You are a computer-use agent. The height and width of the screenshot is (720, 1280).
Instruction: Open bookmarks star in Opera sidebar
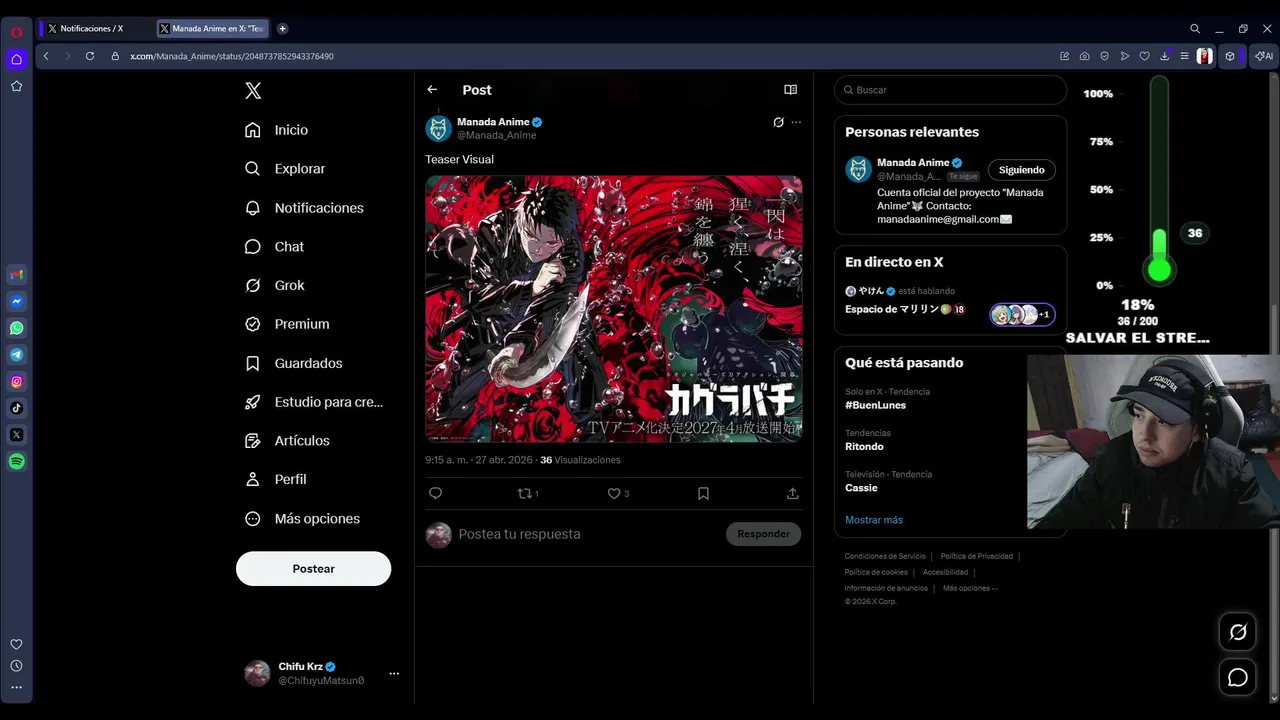[17, 86]
